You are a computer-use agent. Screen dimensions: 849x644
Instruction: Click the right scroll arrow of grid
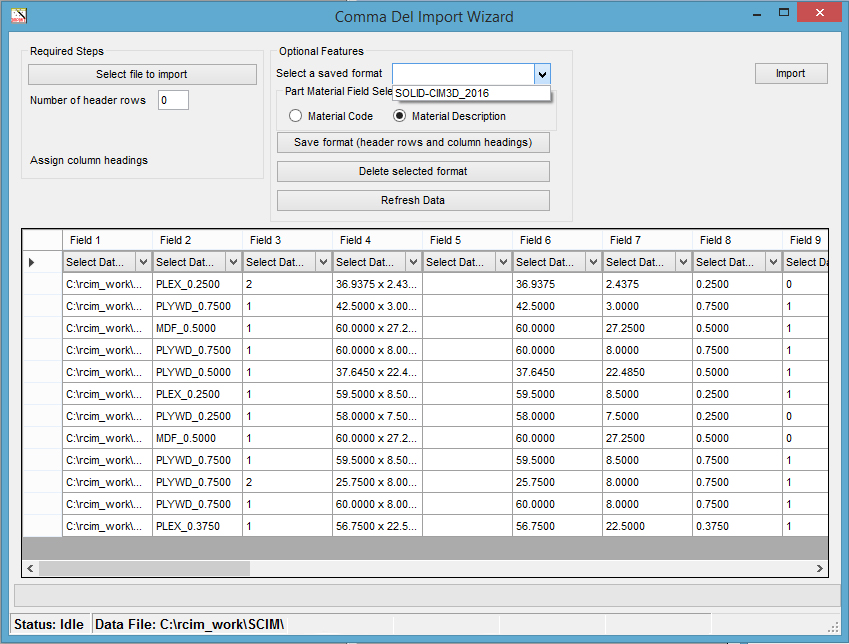(820, 568)
